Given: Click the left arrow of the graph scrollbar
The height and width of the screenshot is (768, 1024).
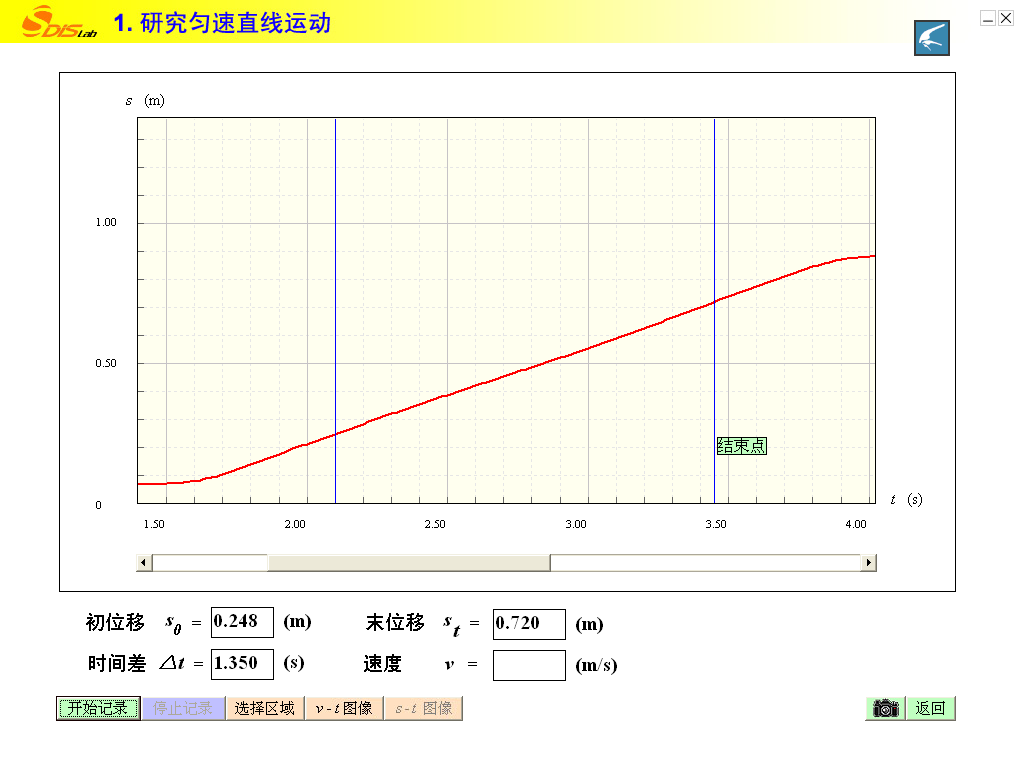Looking at the screenshot, I should [x=145, y=563].
